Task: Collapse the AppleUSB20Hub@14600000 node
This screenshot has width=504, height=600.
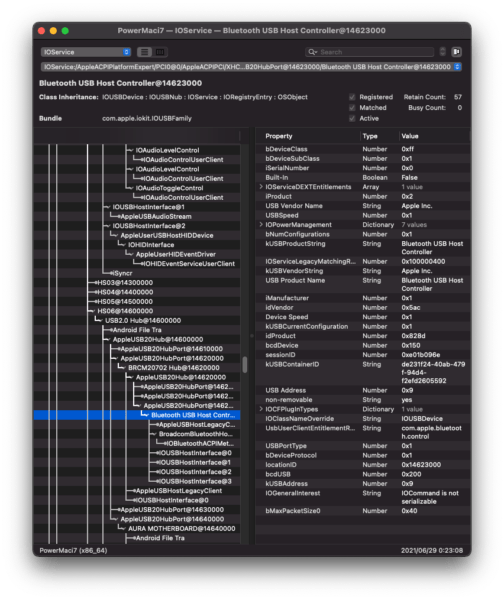Action: [x=107, y=339]
